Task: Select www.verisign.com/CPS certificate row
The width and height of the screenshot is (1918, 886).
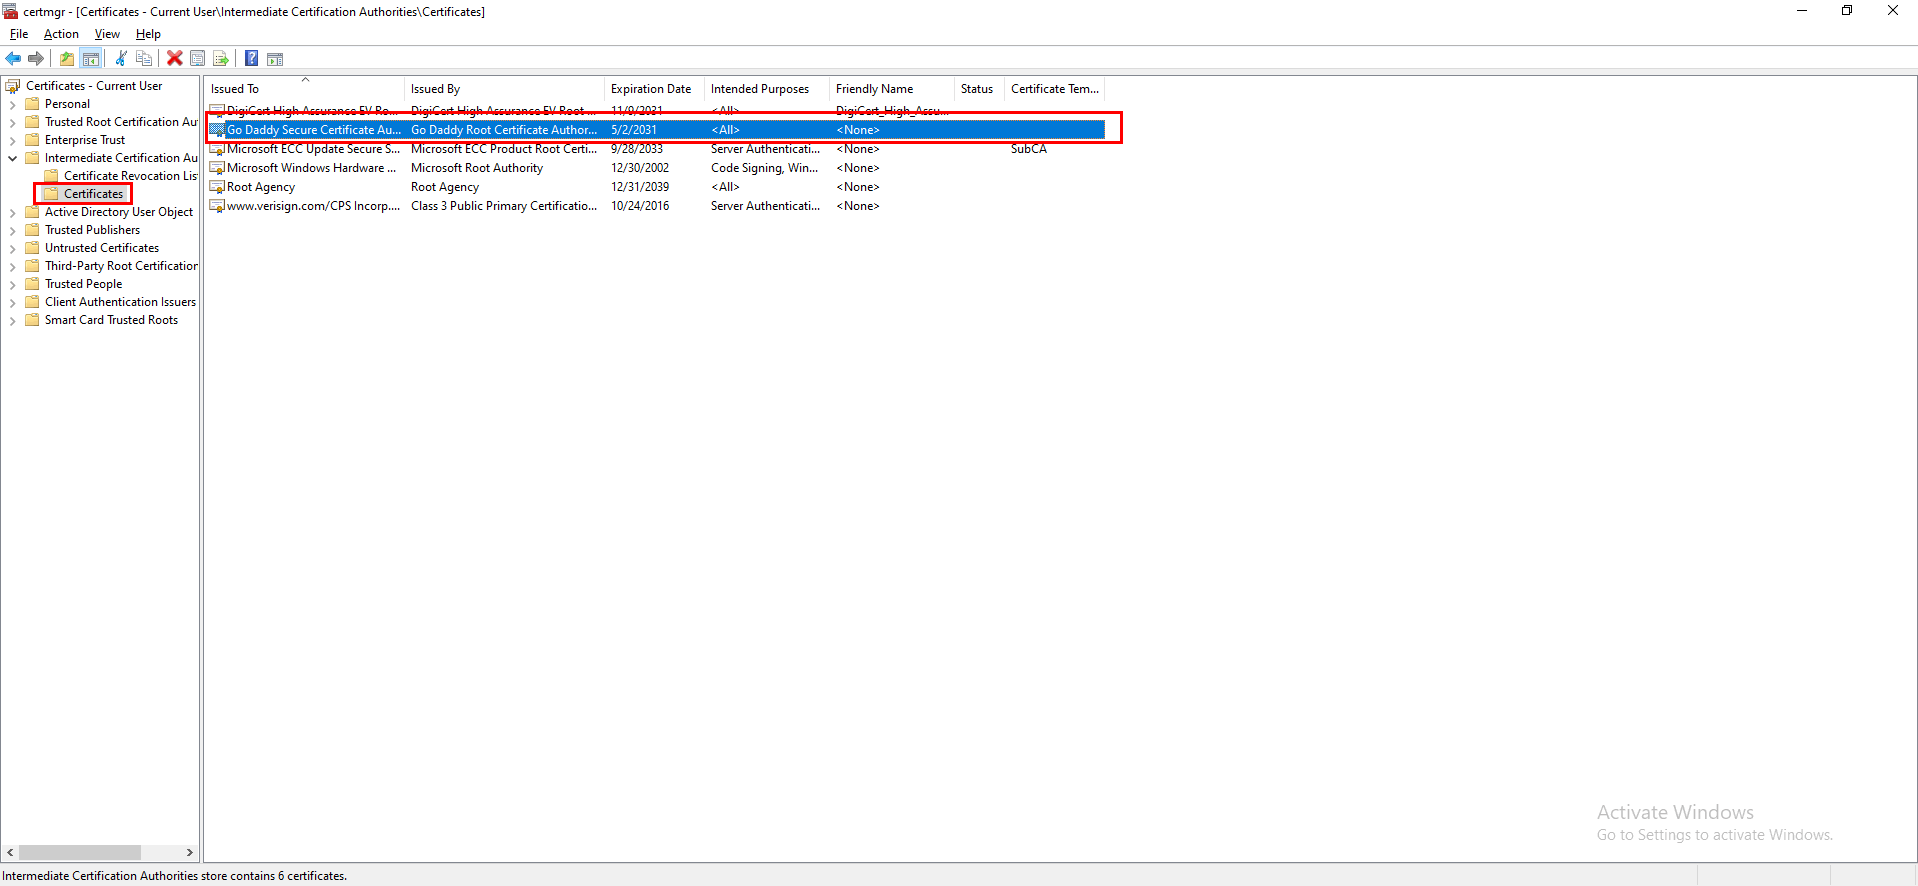Action: (x=655, y=206)
